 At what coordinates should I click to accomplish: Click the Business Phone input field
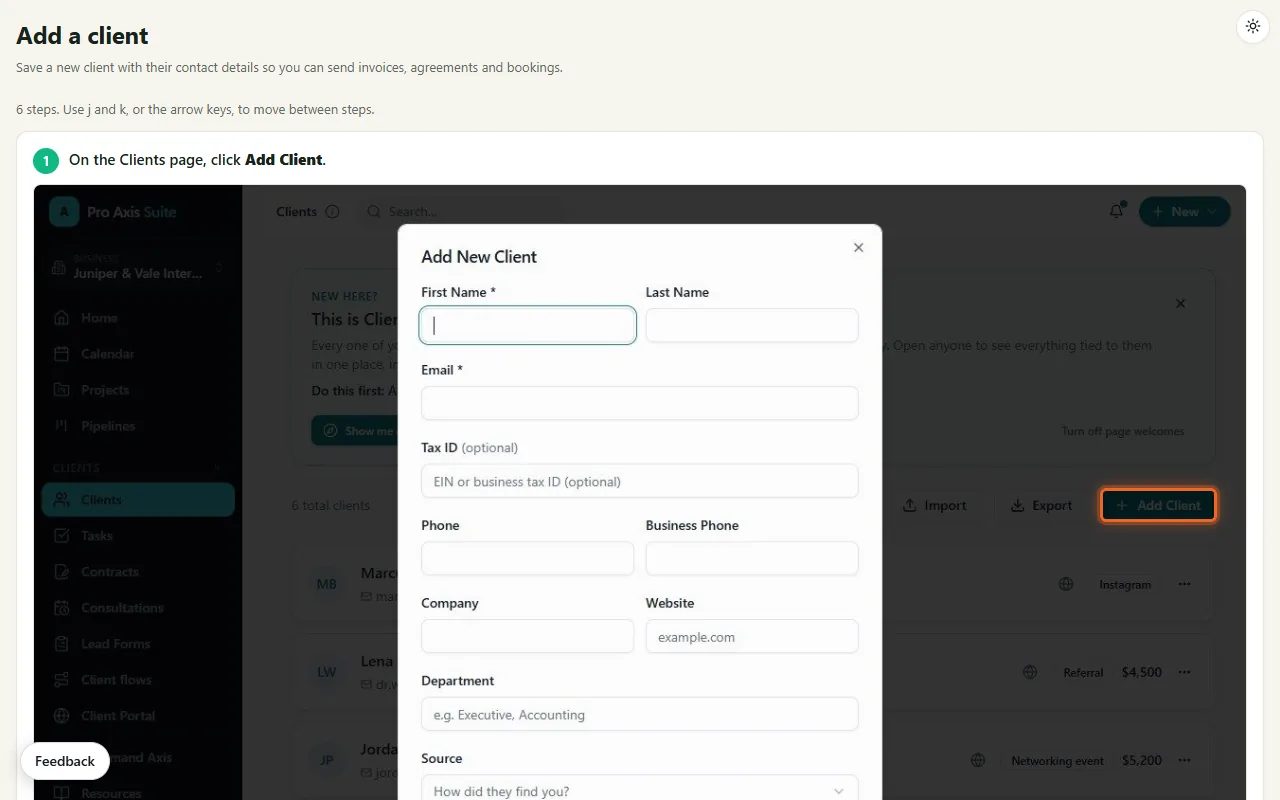tap(752, 558)
